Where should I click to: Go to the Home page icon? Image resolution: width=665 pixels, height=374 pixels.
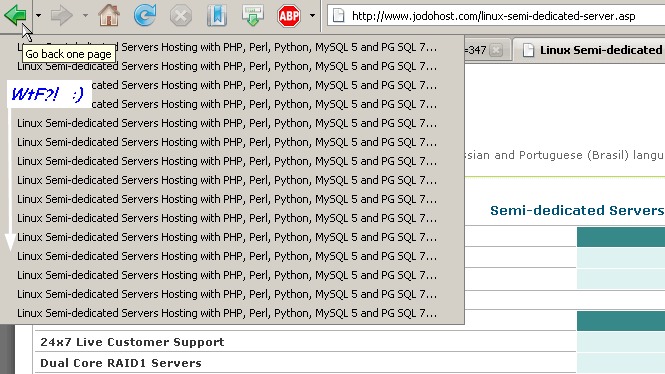(109, 16)
